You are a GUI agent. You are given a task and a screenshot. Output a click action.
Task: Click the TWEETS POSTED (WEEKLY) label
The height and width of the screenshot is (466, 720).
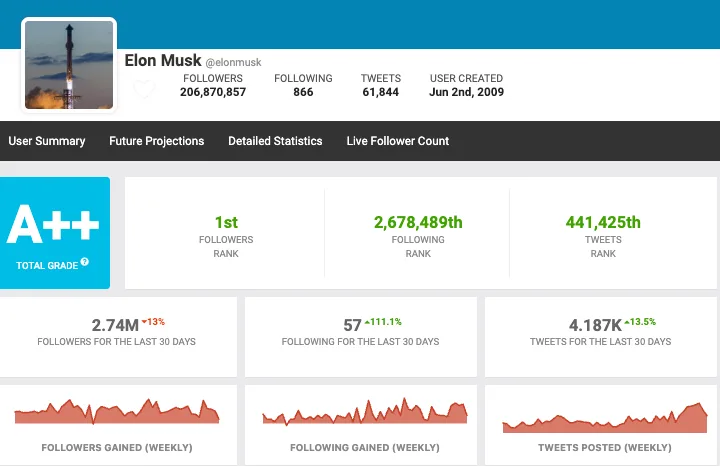(x=605, y=448)
